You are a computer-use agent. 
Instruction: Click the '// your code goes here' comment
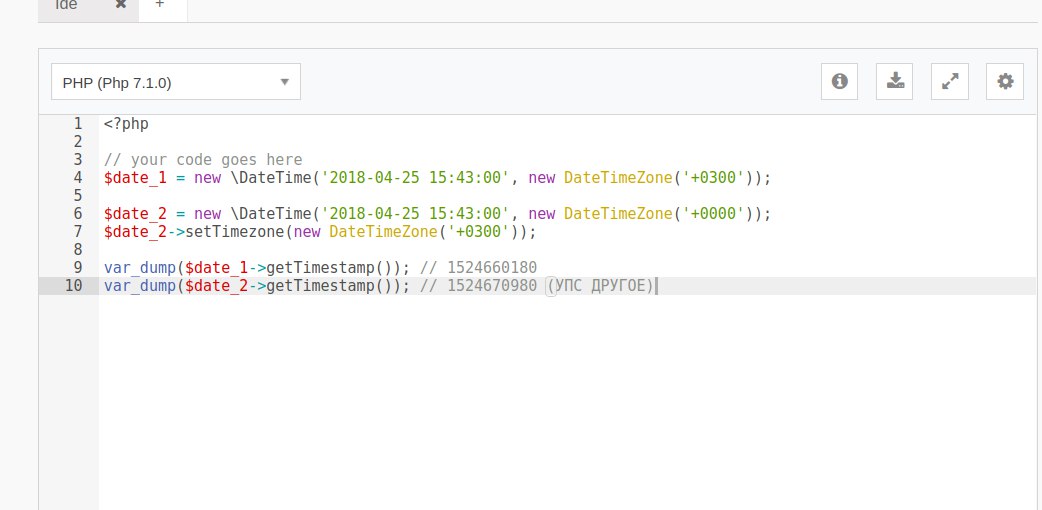click(203, 160)
